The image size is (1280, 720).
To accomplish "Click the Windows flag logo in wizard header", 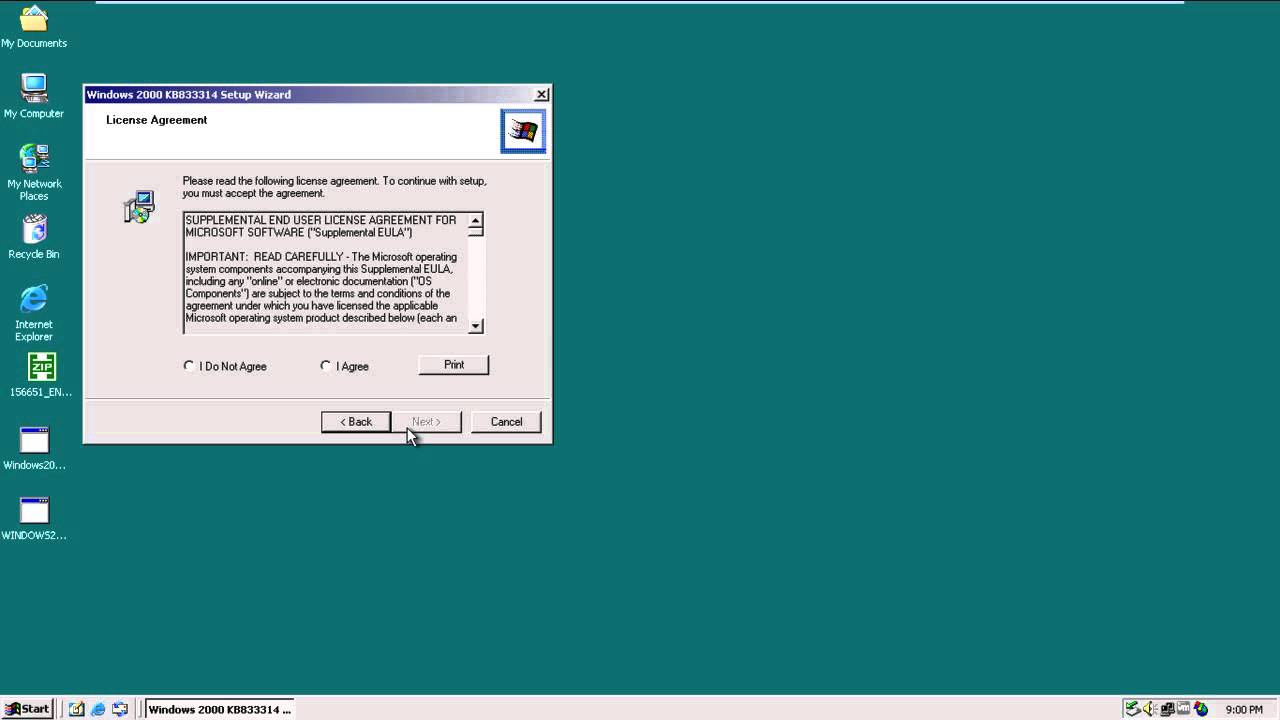I will pyautogui.click(x=523, y=131).
